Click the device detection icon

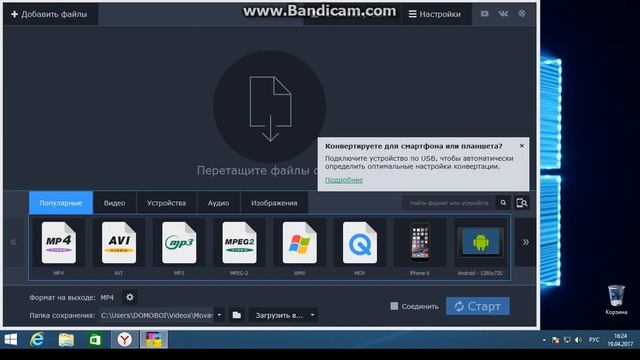coord(522,203)
